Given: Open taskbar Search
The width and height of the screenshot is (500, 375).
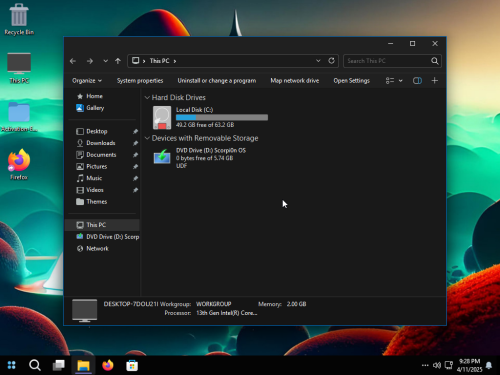Looking at the screenshot, I should pos(35,365).
